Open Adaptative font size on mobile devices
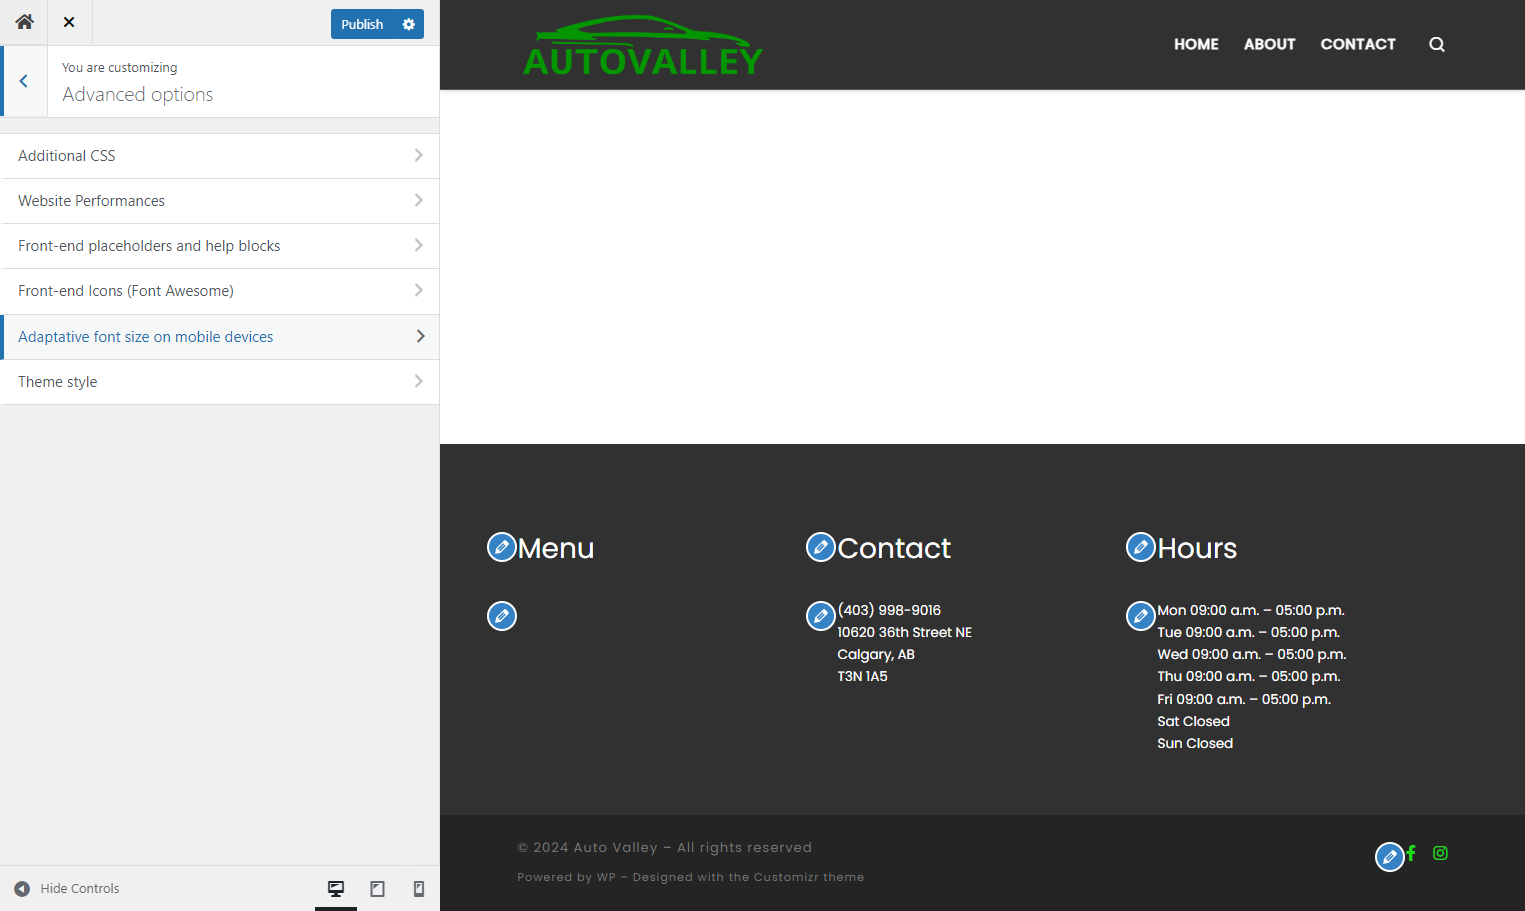This screenshot has width=1525, height=911. [x=220, y=337]
